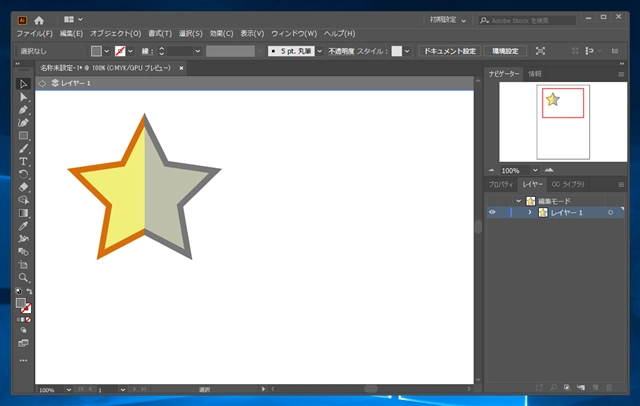The height and width of the screenshot is (406, 640).
Task: Open the edit toolbar ellipsis
Action: (x=23, y=361)
